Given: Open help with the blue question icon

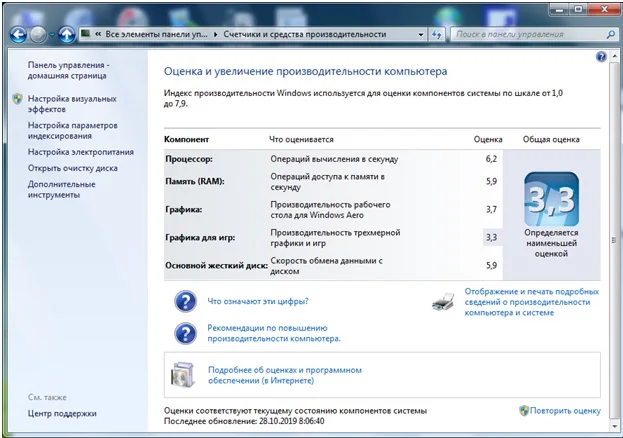Looking at the screenshot, I should (601, 56).
